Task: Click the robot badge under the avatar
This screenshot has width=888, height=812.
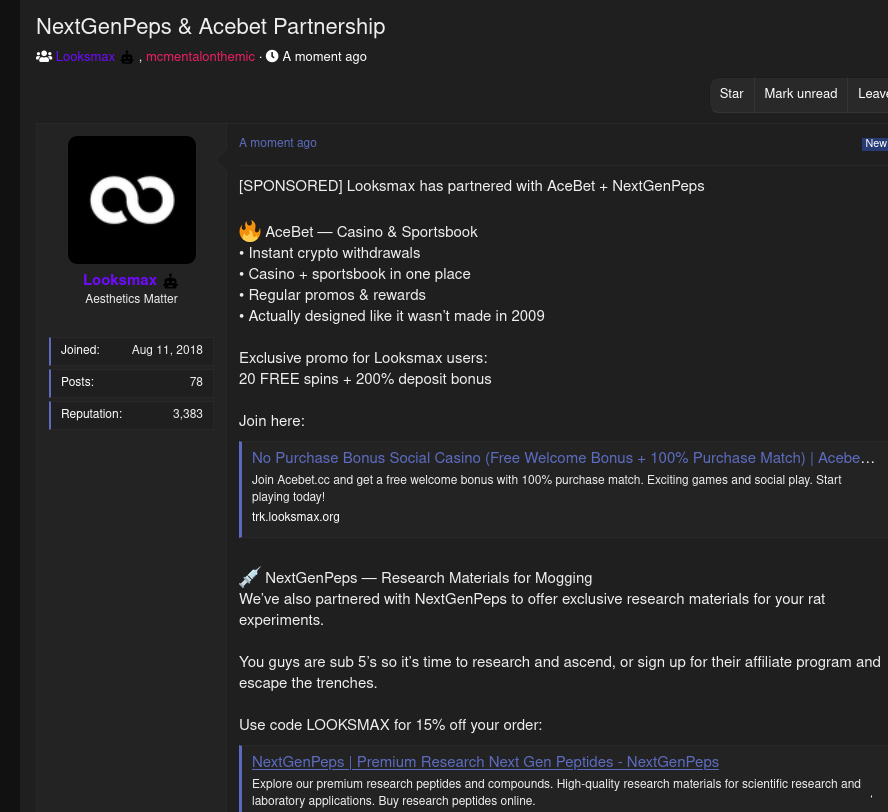Action: 170,281
